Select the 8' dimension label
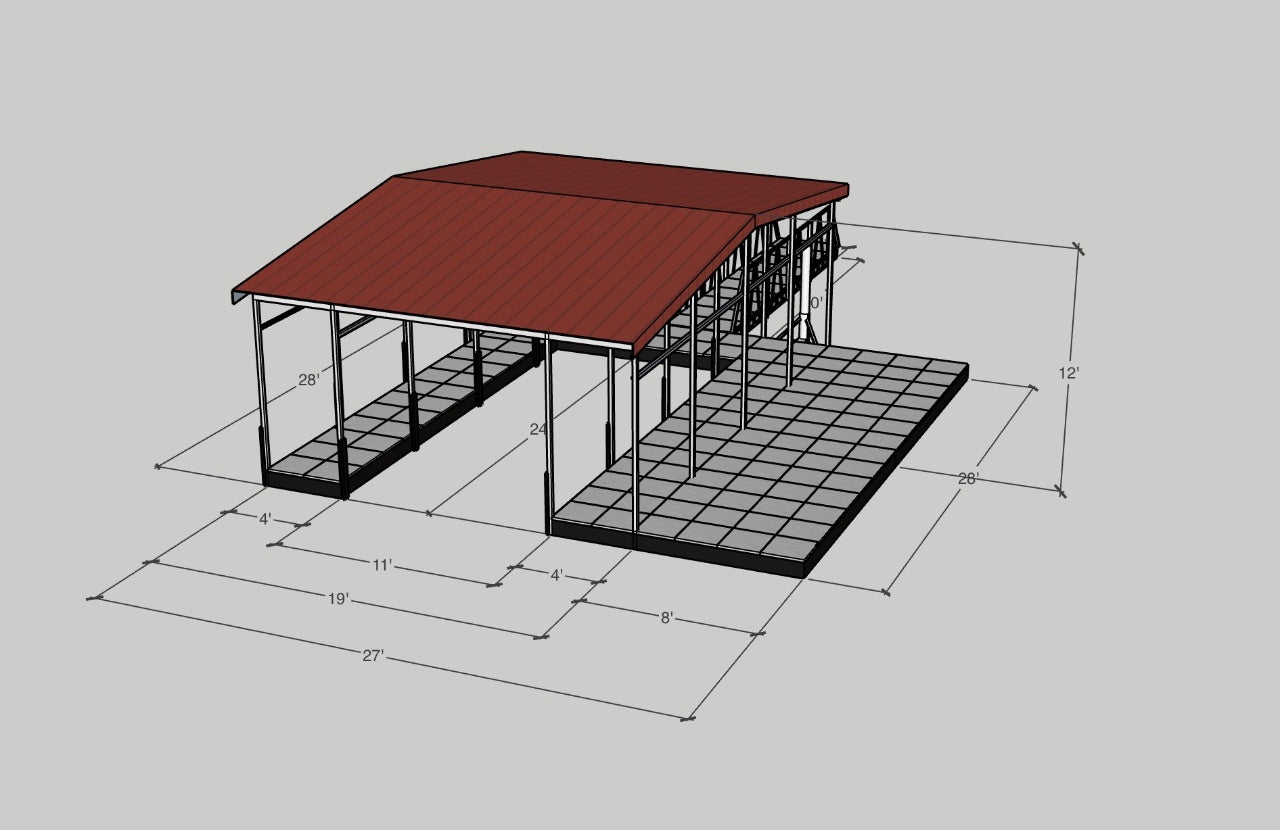This screenshot has height=830, width=1280. click(667, 618)
